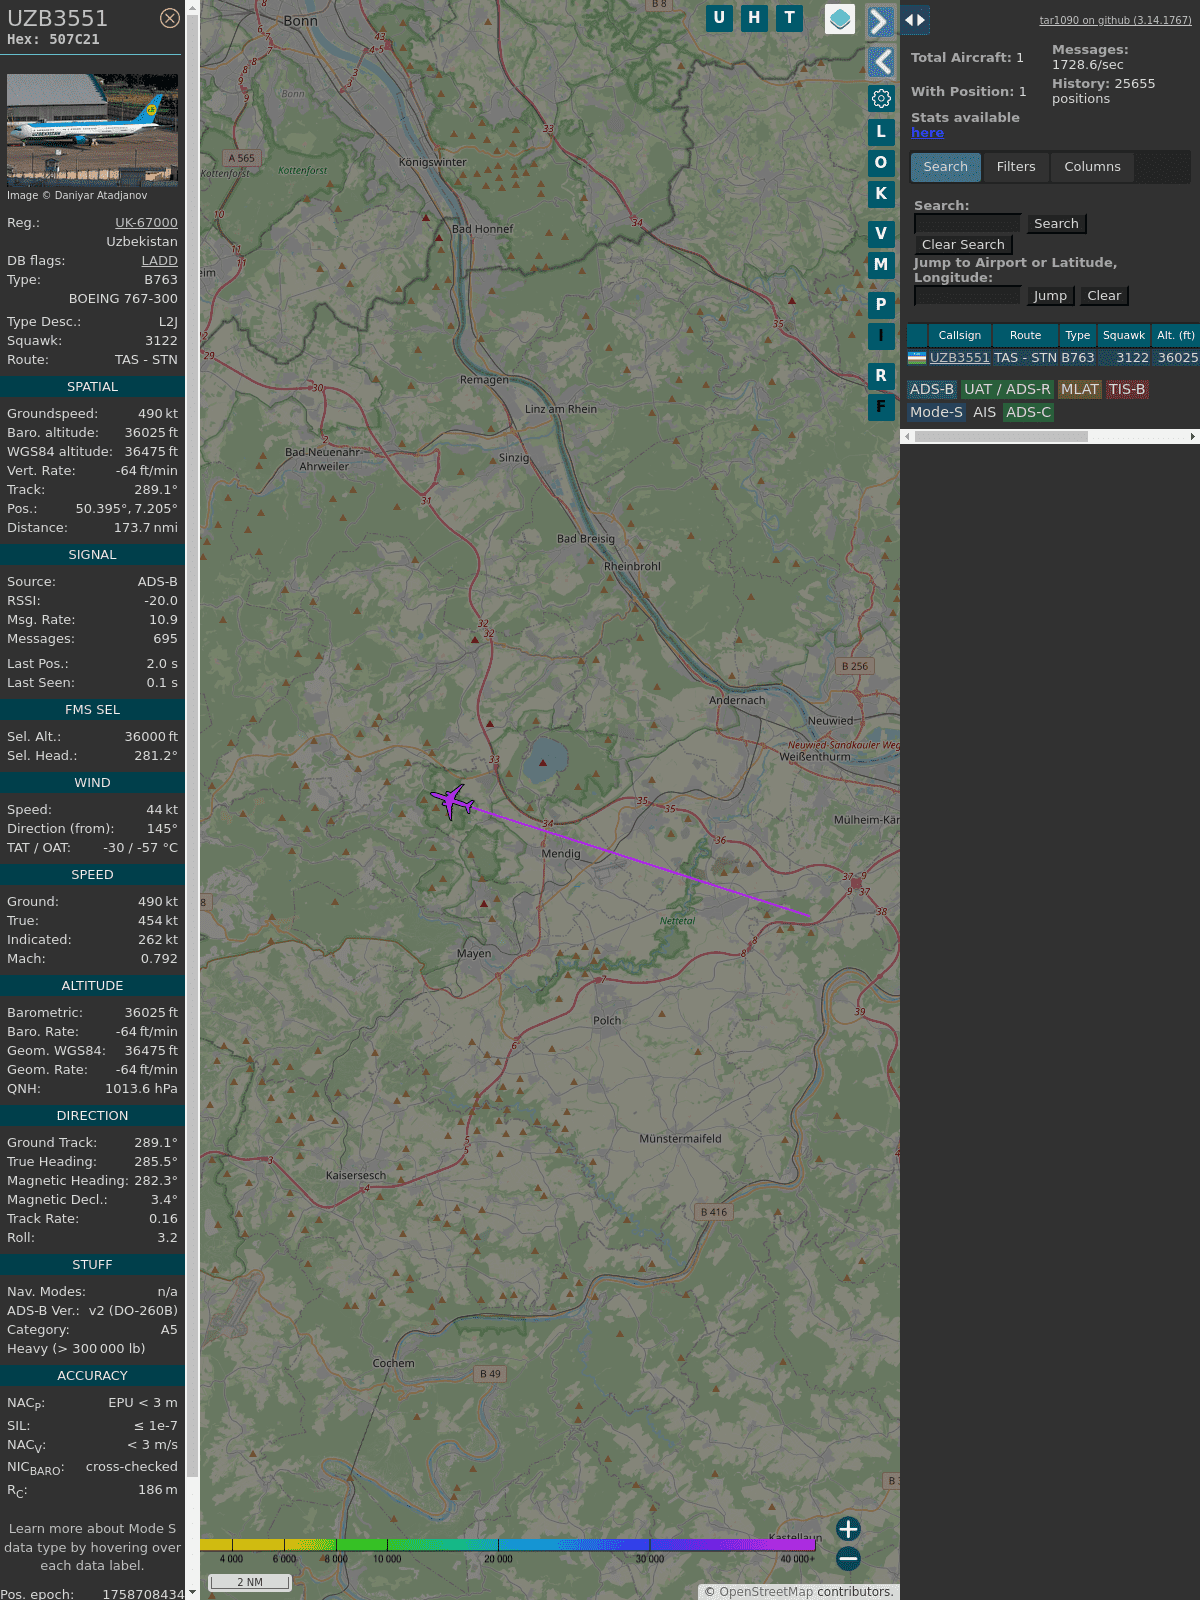Focus the Search text input field
The width and height of the screenshot is (1200, 1600).
coord(967,224)
